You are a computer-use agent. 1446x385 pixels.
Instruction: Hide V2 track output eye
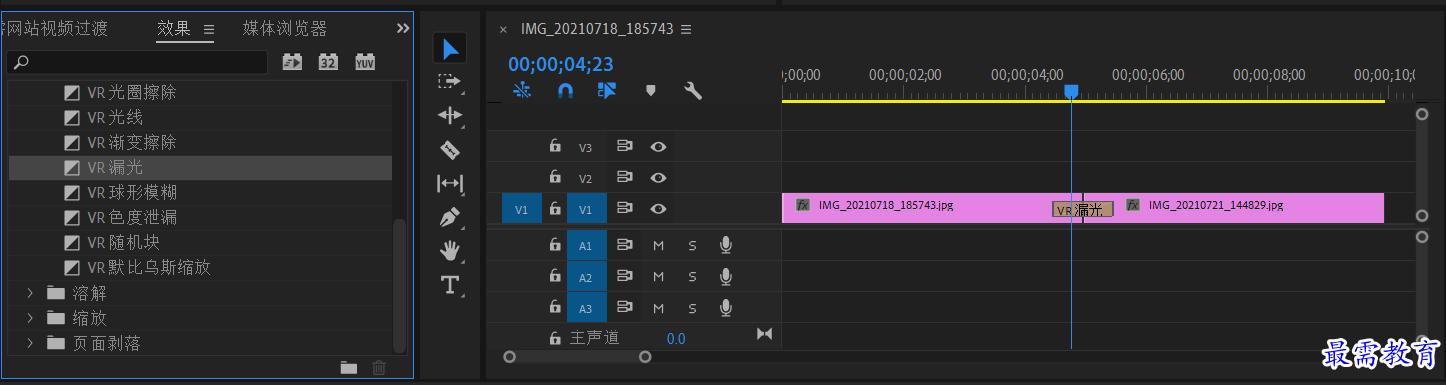[x=658, y=178]
